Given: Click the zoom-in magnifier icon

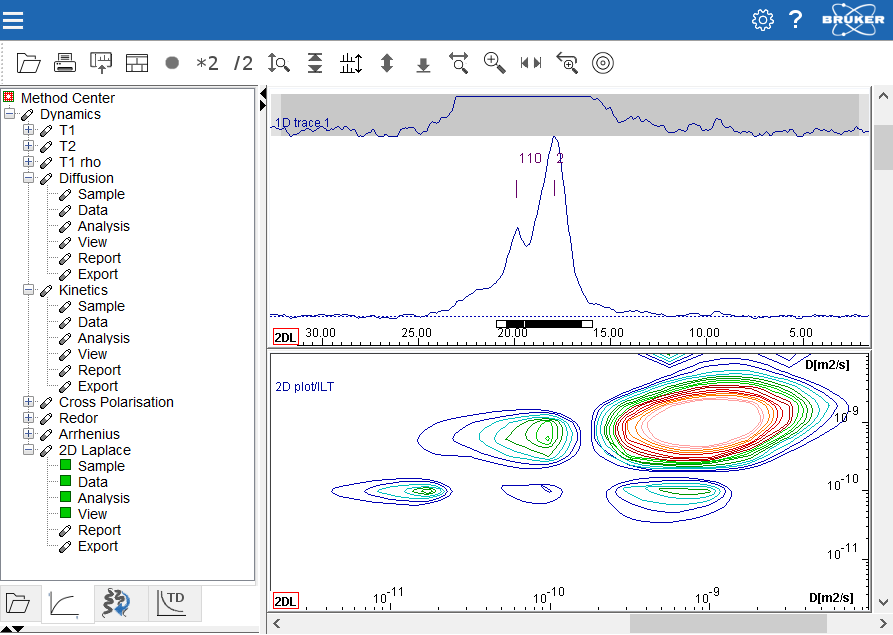Looking at the screenshot, I should click(x=494, y=63).
